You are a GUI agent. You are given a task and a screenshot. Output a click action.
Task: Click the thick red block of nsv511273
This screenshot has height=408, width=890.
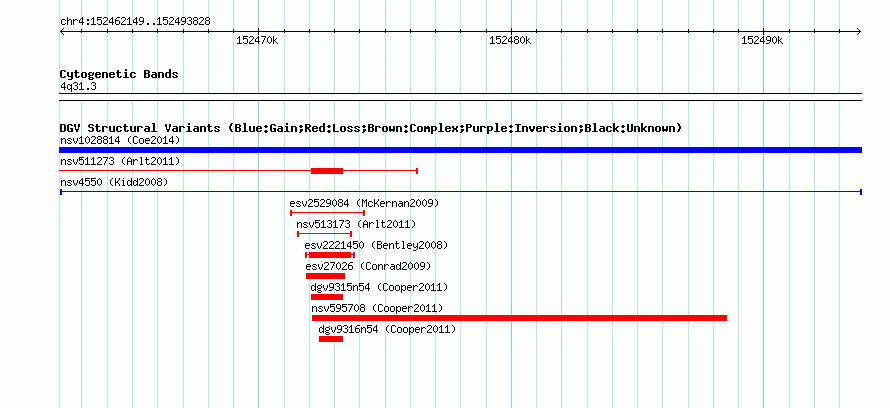(327, 171)
